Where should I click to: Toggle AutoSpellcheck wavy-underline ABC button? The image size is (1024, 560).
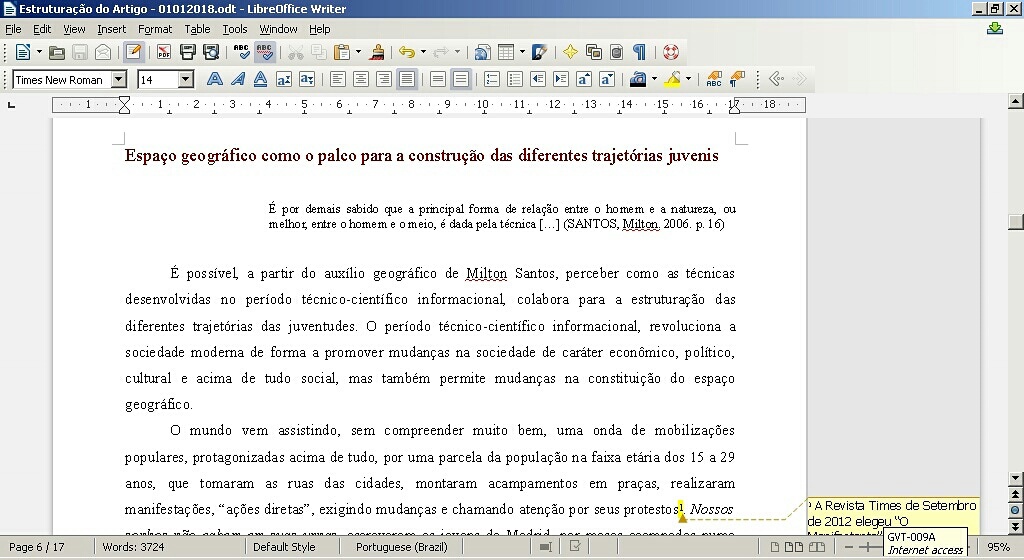265,52
